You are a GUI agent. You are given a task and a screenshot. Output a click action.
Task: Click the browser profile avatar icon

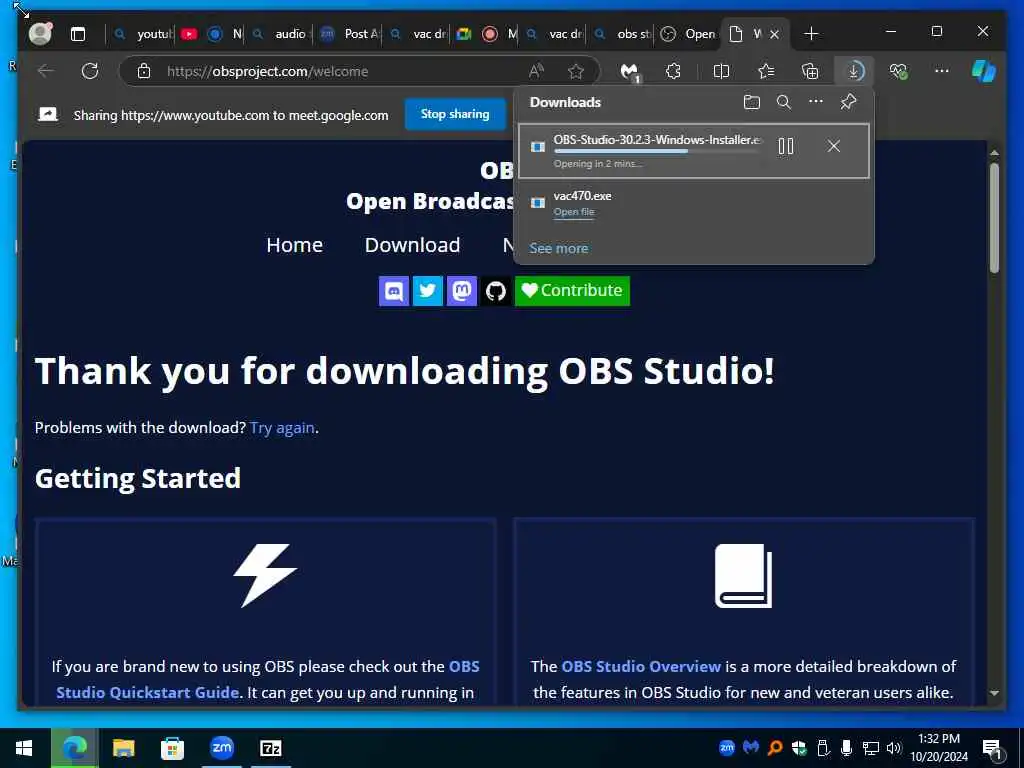pos(40,33)
